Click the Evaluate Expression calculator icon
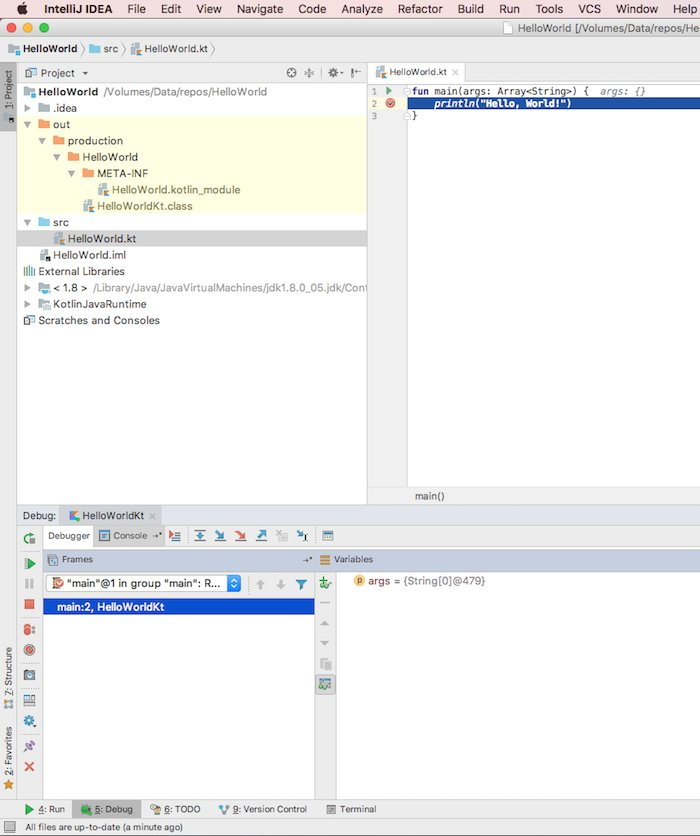 pos(328,536)
